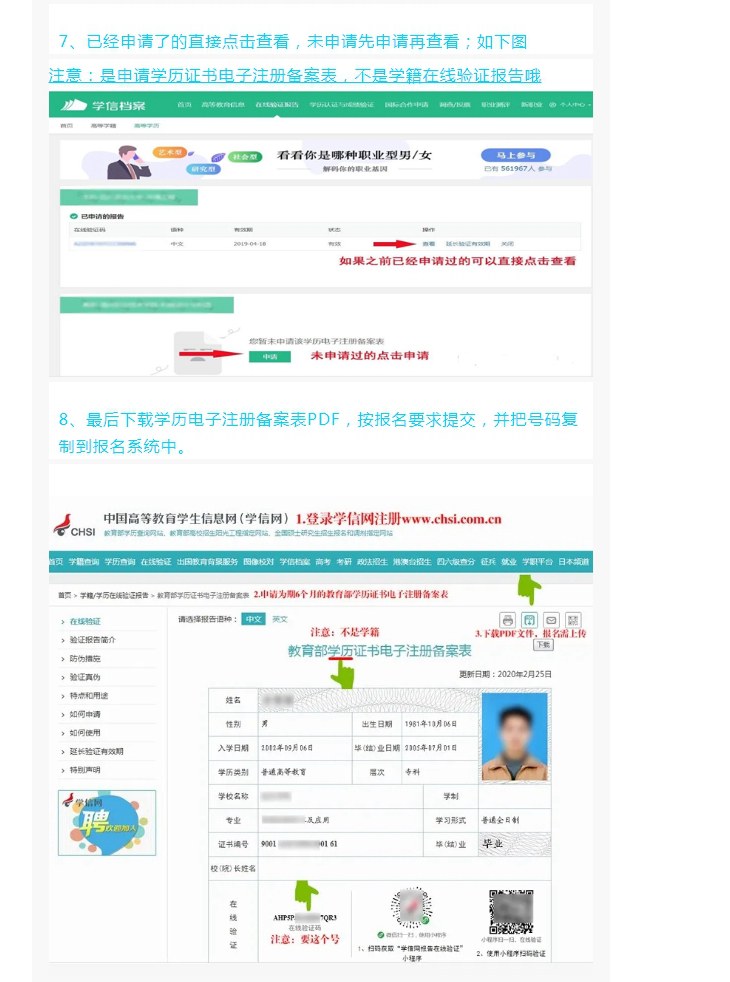The image size is (730, 982).
Task: Click underlined 注意：是申请学历证书电子注册备案表 link
Action: pos(295,76)
